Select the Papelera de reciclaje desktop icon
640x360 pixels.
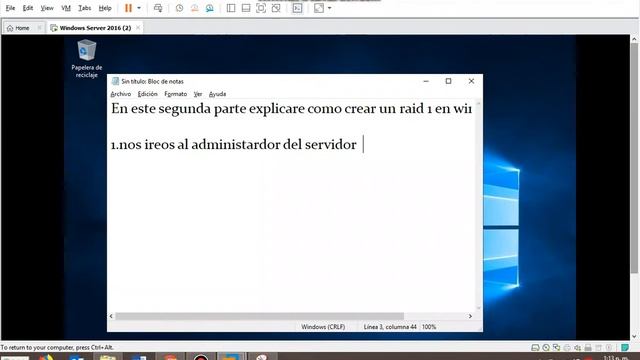pos(87,58)
